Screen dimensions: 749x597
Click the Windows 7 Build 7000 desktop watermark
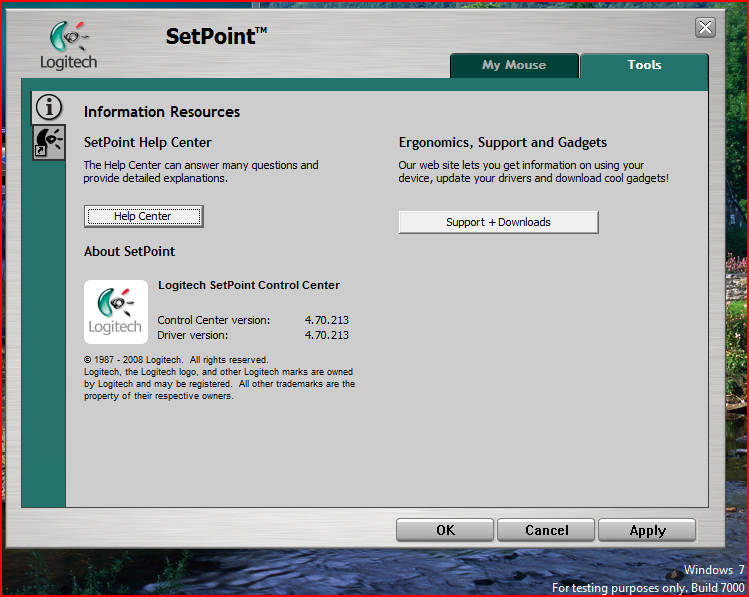pyautogui.click(x=648, y=579)
